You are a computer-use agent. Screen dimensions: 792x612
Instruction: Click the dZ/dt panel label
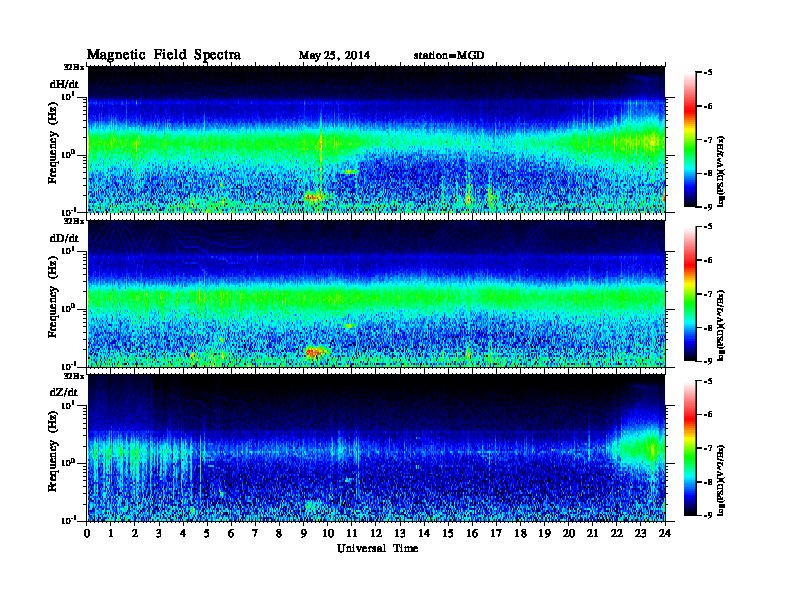64,392
